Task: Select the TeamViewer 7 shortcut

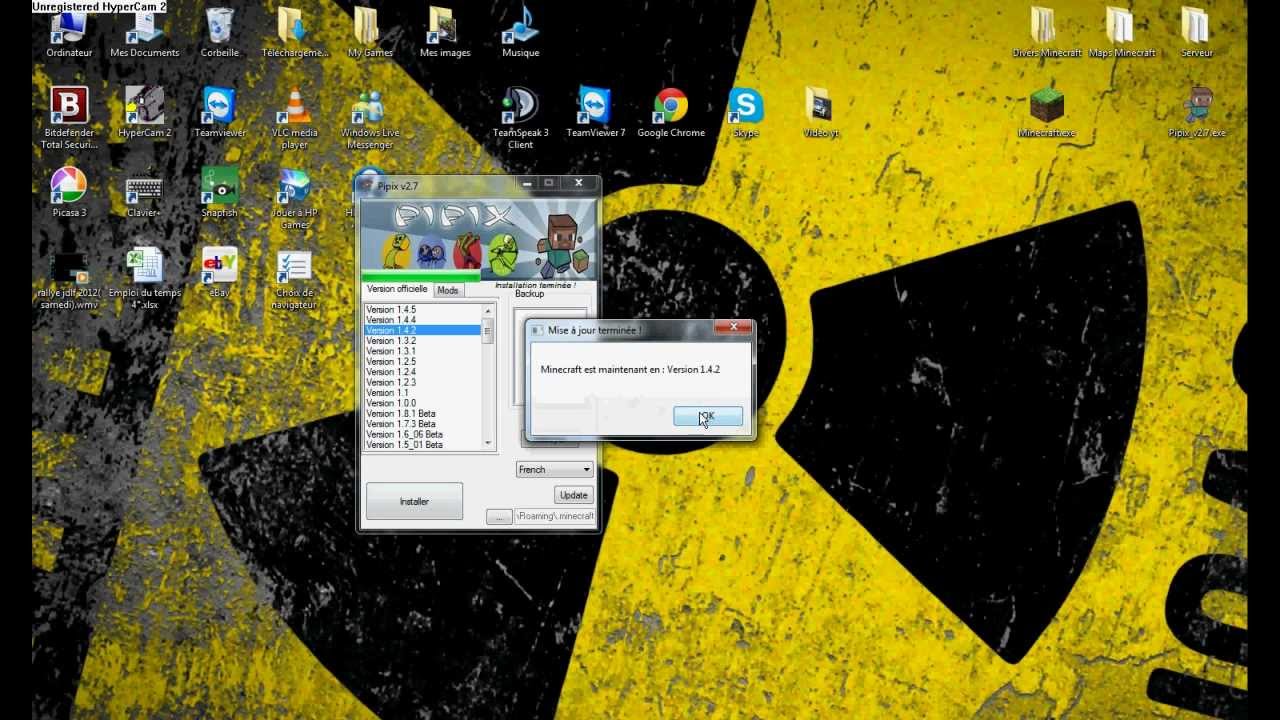Action: (x=595, y=112)
